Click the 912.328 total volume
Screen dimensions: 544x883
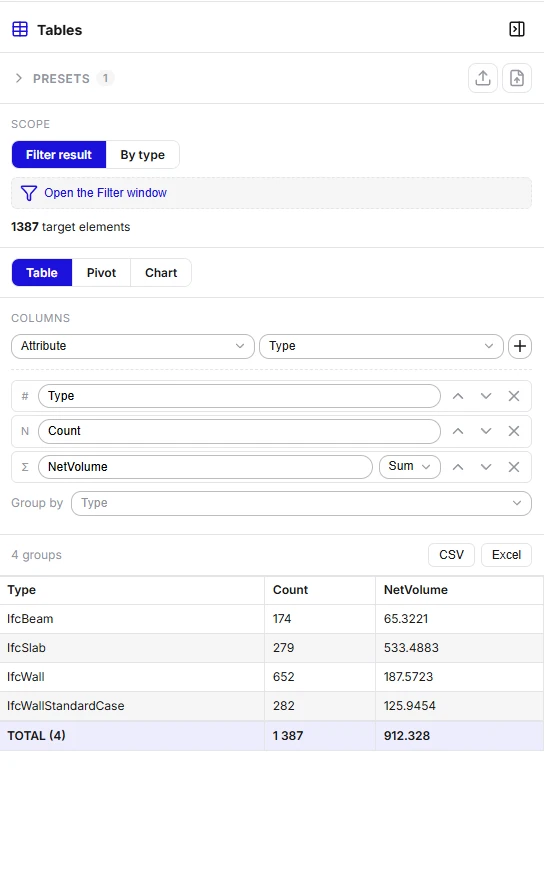(x=407, y=735)
